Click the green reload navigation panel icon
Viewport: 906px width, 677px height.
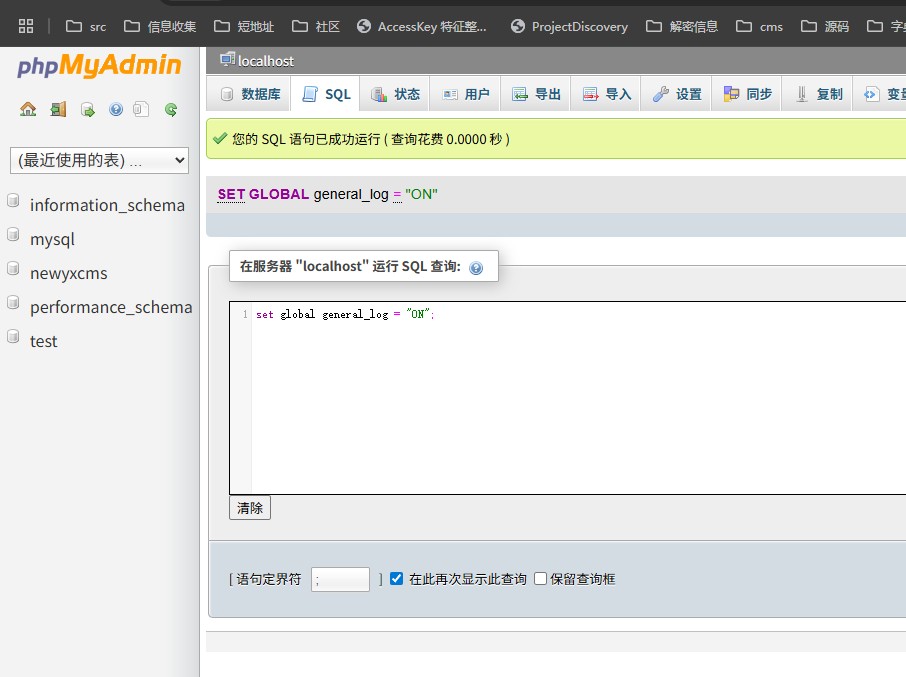click(x=170, y=109)
